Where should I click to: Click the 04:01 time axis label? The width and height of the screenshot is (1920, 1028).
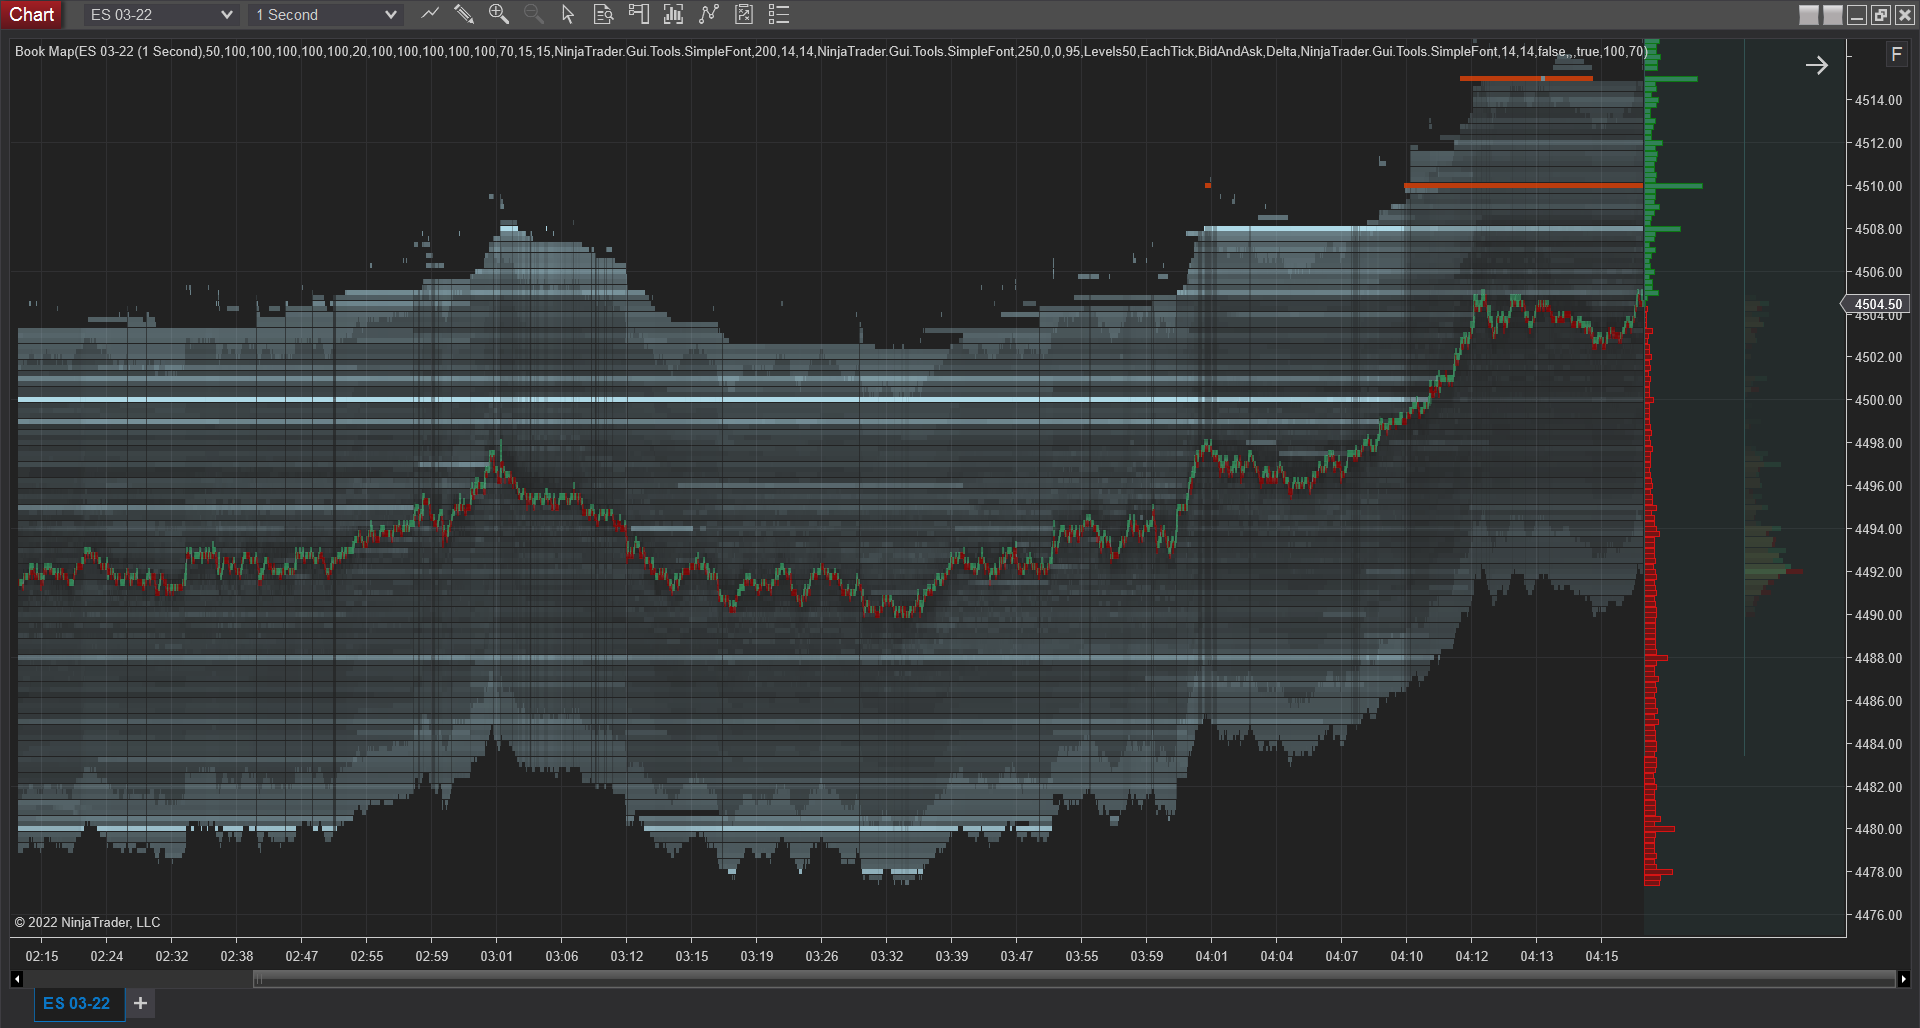(1212, 956)
